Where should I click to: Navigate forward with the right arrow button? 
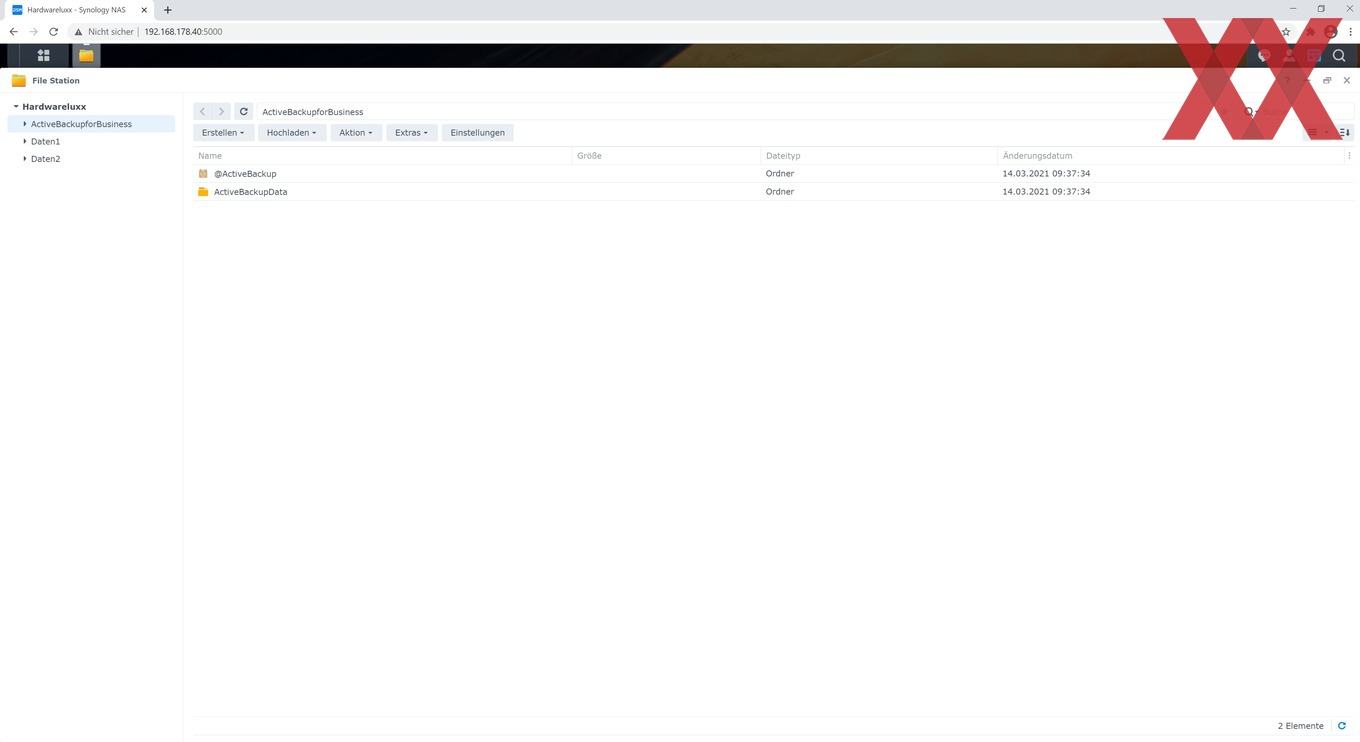[x=221, y=112]
